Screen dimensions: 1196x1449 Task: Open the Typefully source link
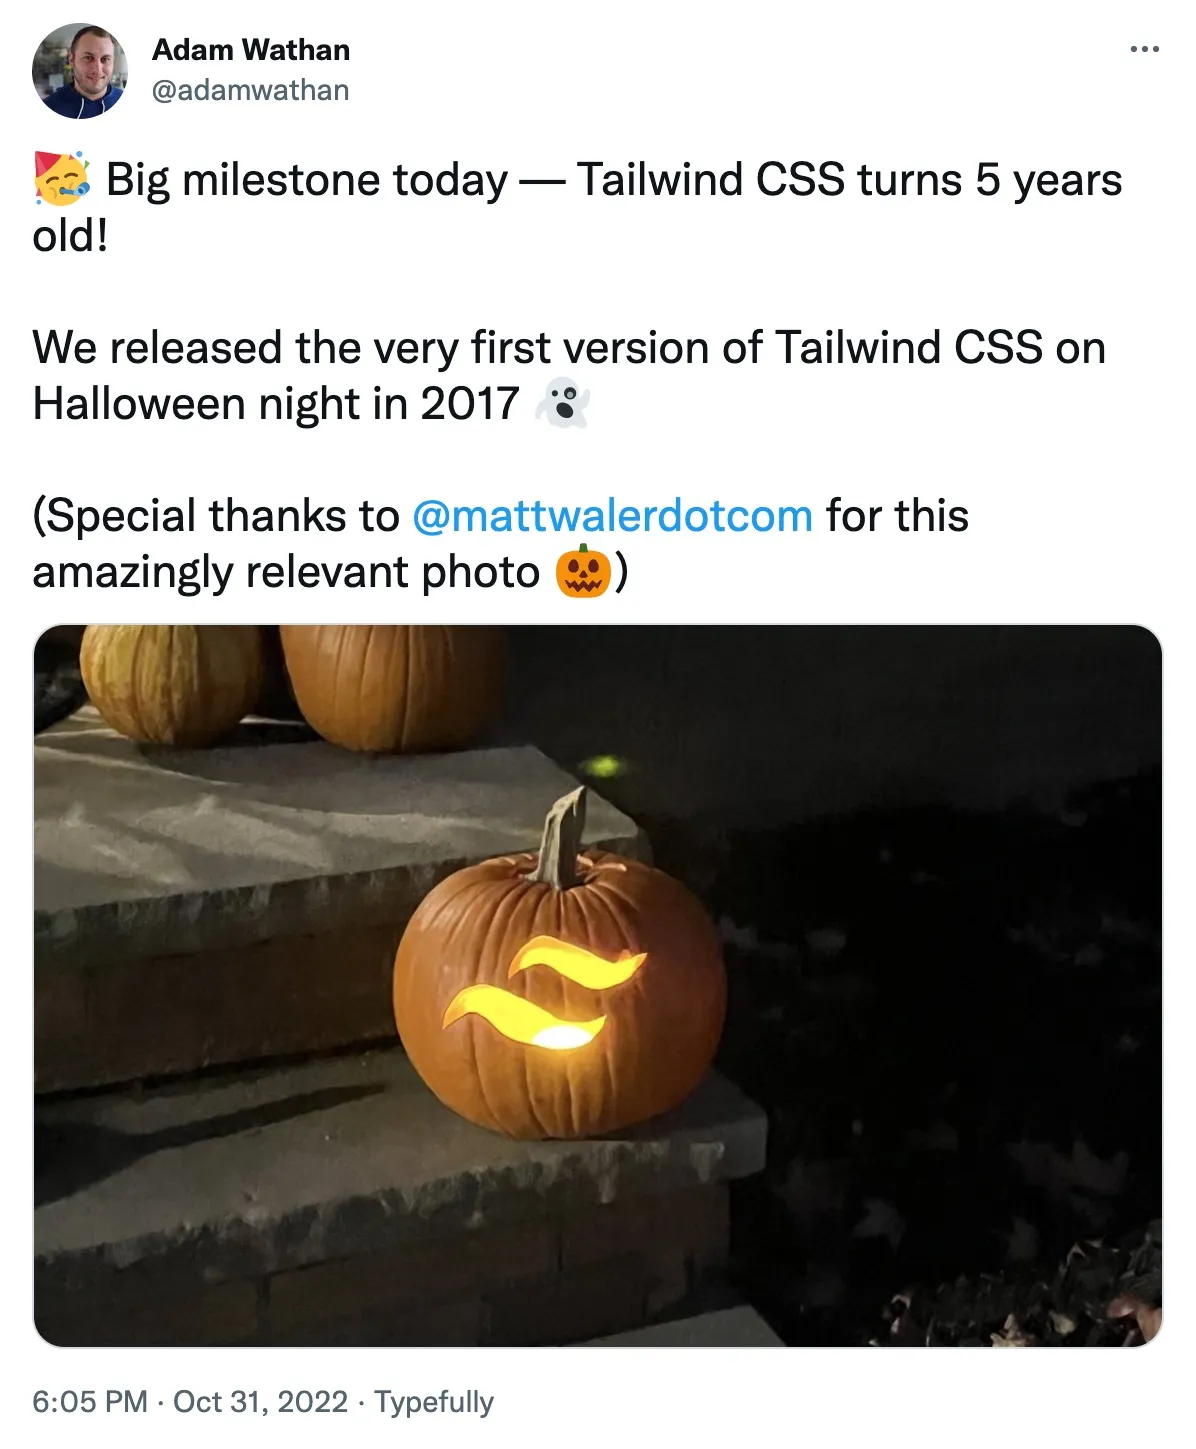coord(433,1401)
